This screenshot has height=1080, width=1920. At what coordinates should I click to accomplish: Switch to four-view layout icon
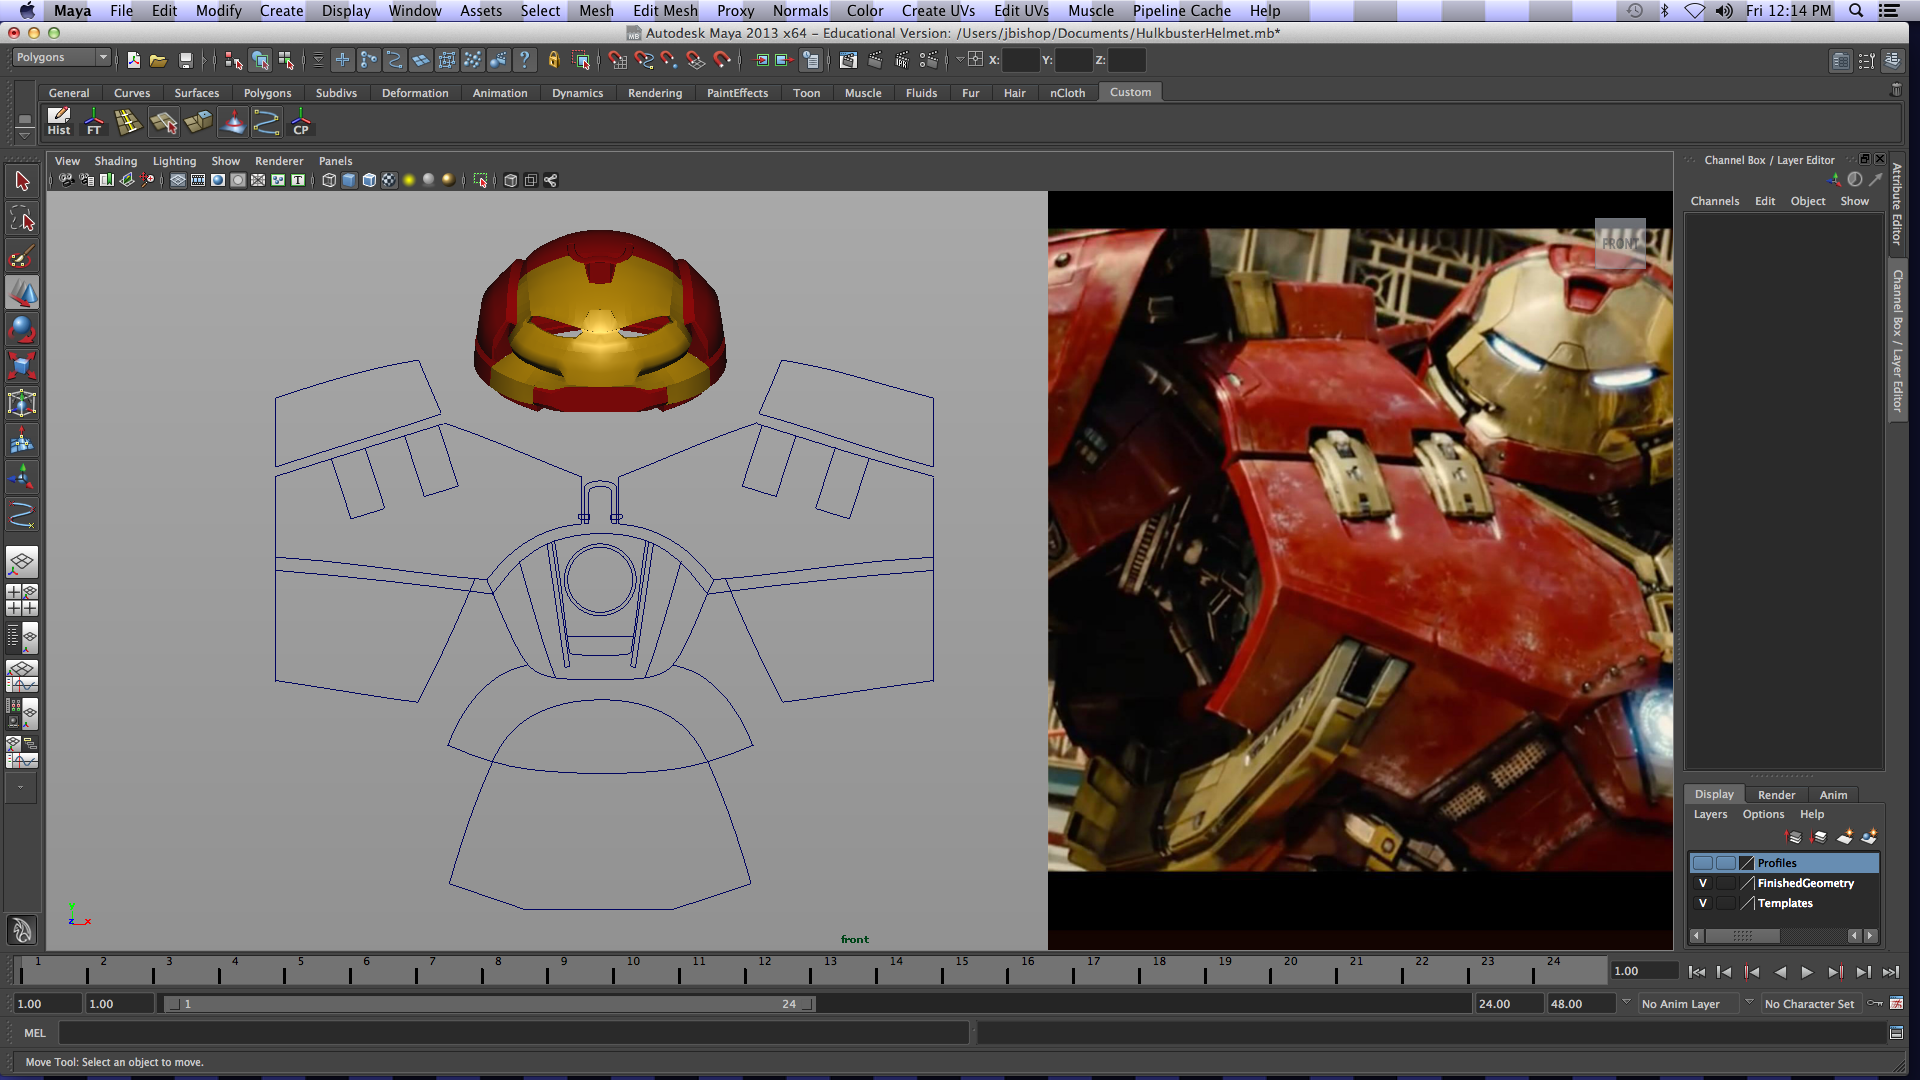click(22, 600)
